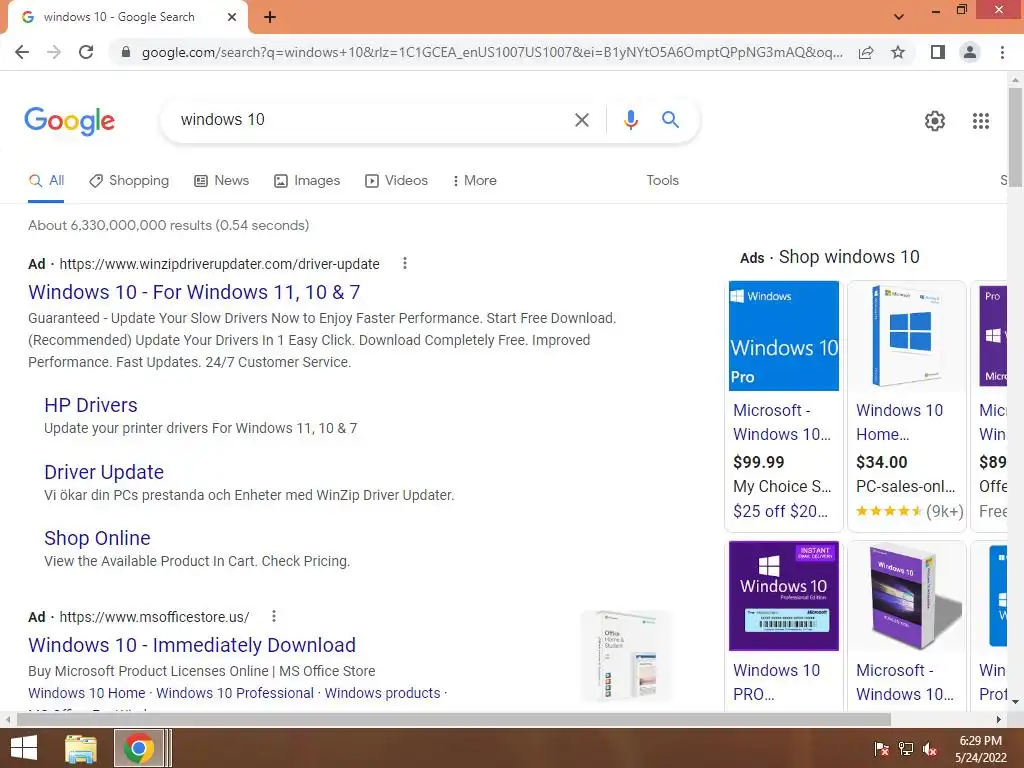View site info via padlock icon
The height and width of the screenshot is (768, 1024).
pos(126,52)
